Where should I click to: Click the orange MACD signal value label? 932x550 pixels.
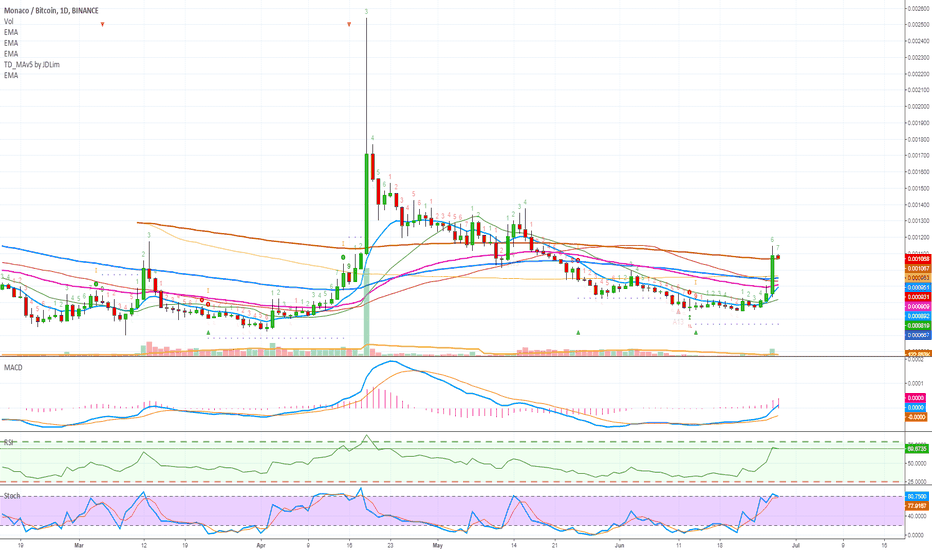(915, 417)
